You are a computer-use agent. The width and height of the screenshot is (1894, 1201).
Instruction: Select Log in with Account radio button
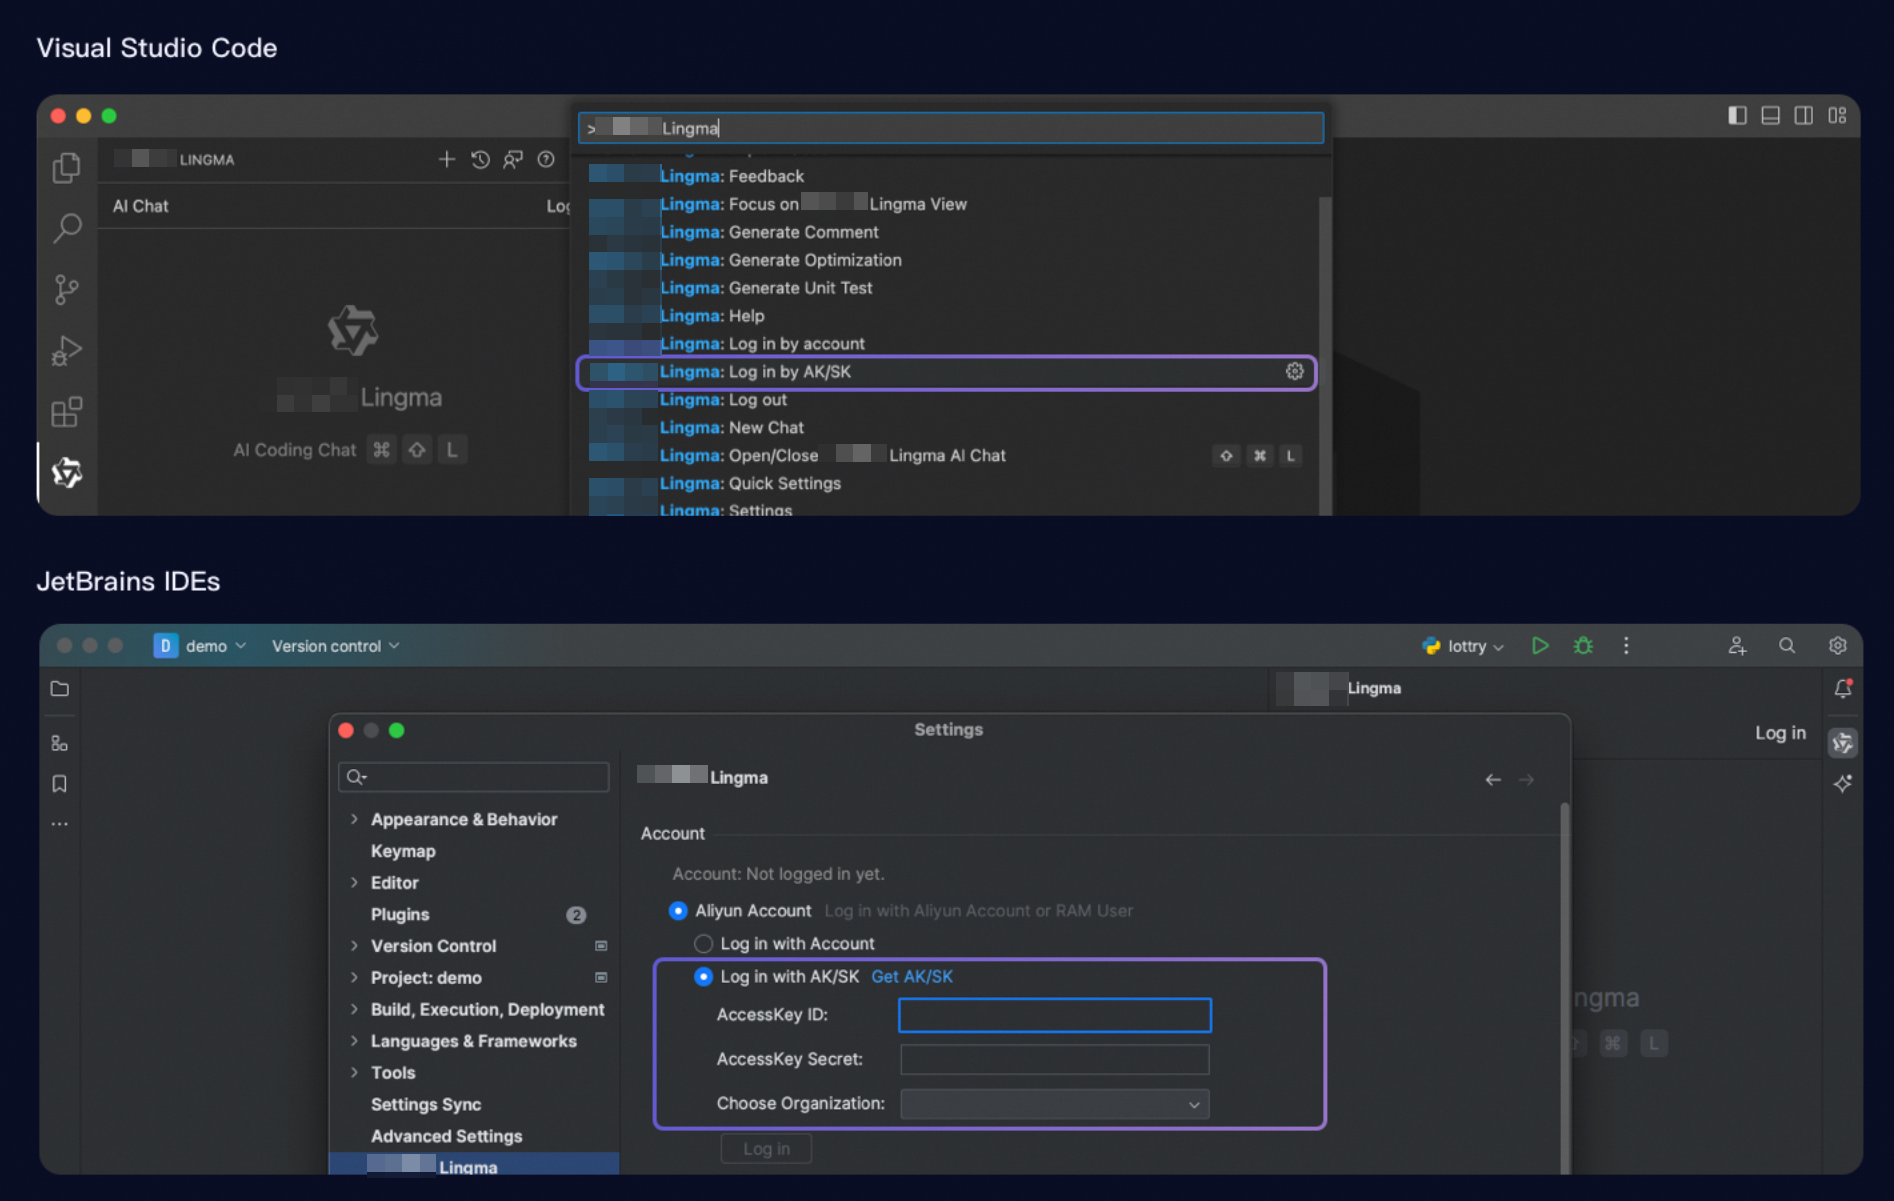703,943
